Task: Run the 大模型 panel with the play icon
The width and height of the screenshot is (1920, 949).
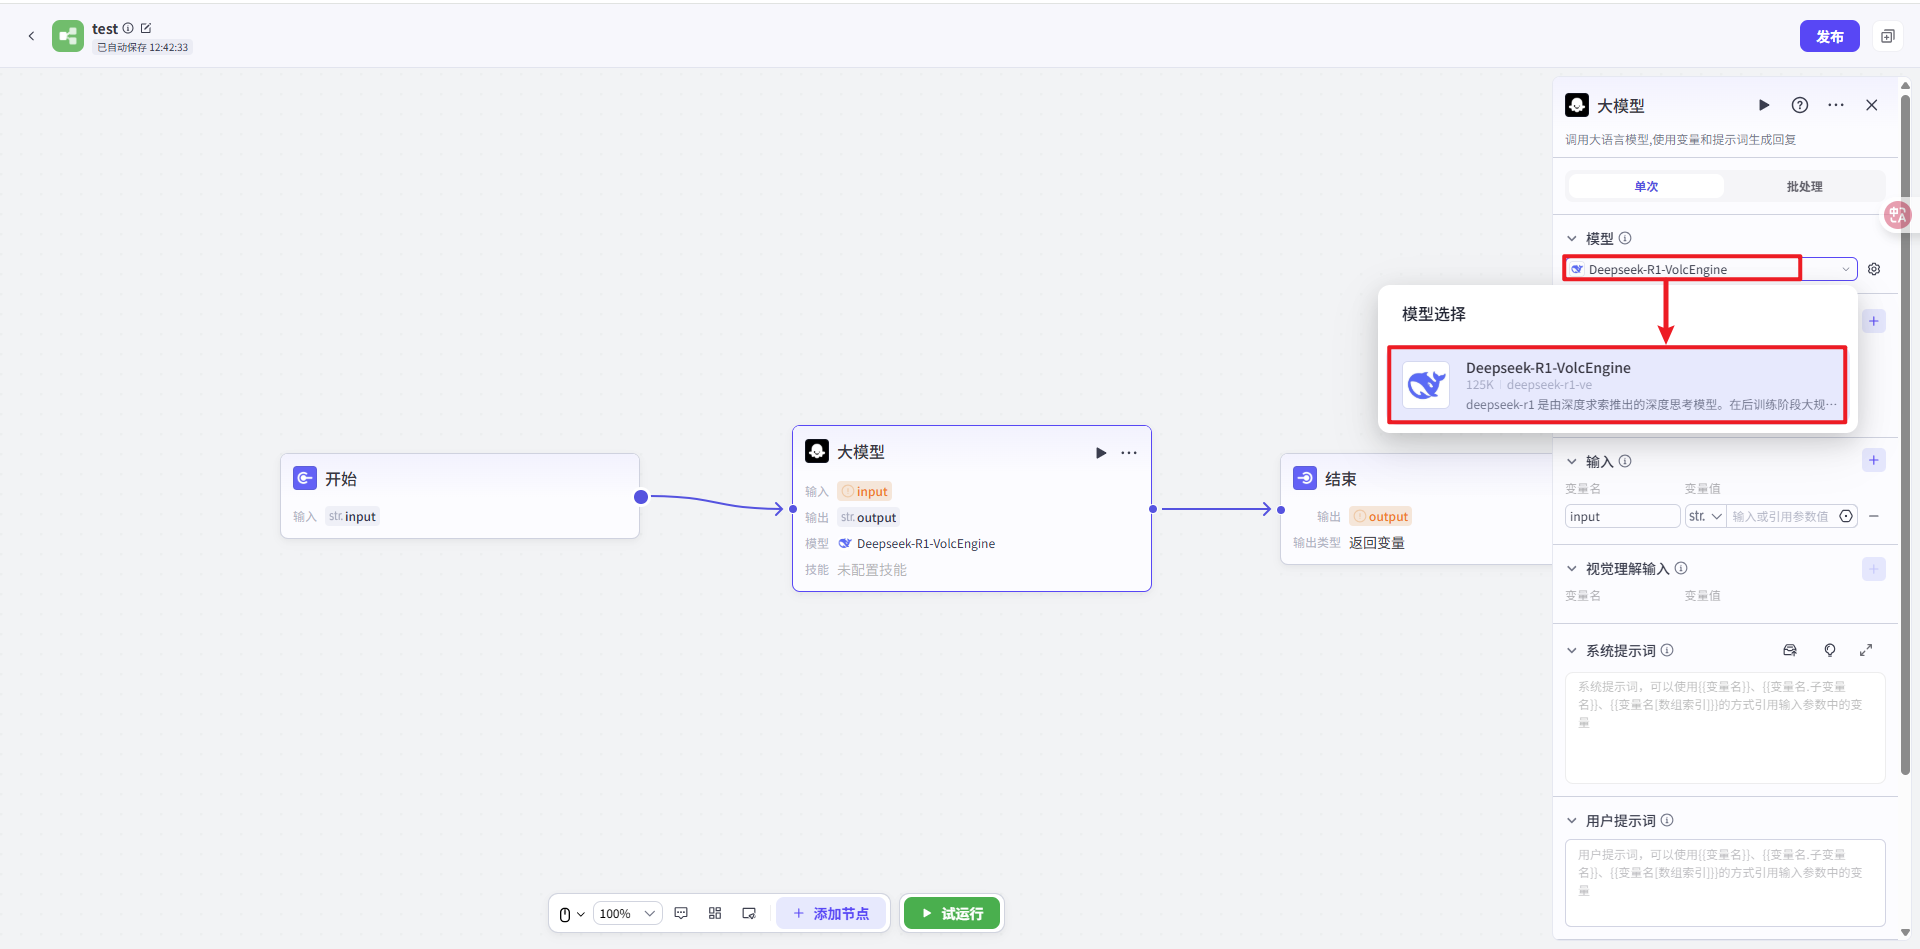Action: pos(1764,105)
